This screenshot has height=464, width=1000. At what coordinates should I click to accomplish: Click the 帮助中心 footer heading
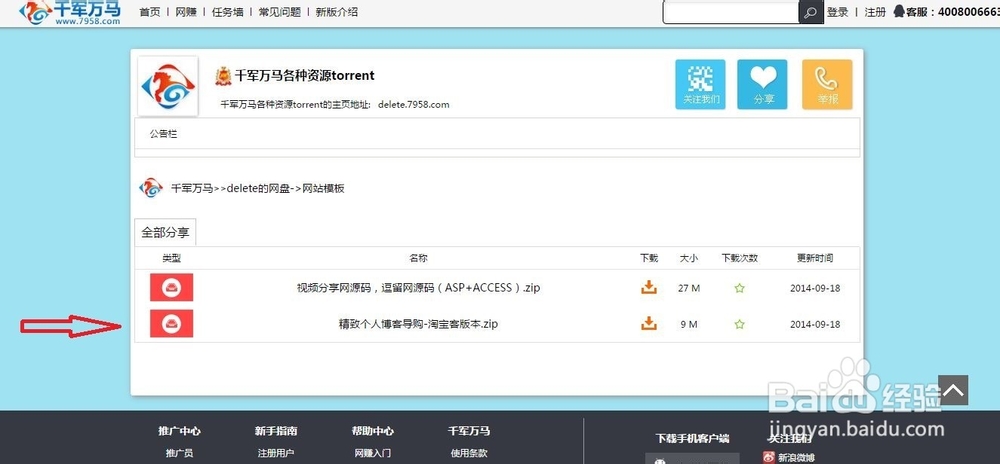pyautogui.click(x=372, y=431)
